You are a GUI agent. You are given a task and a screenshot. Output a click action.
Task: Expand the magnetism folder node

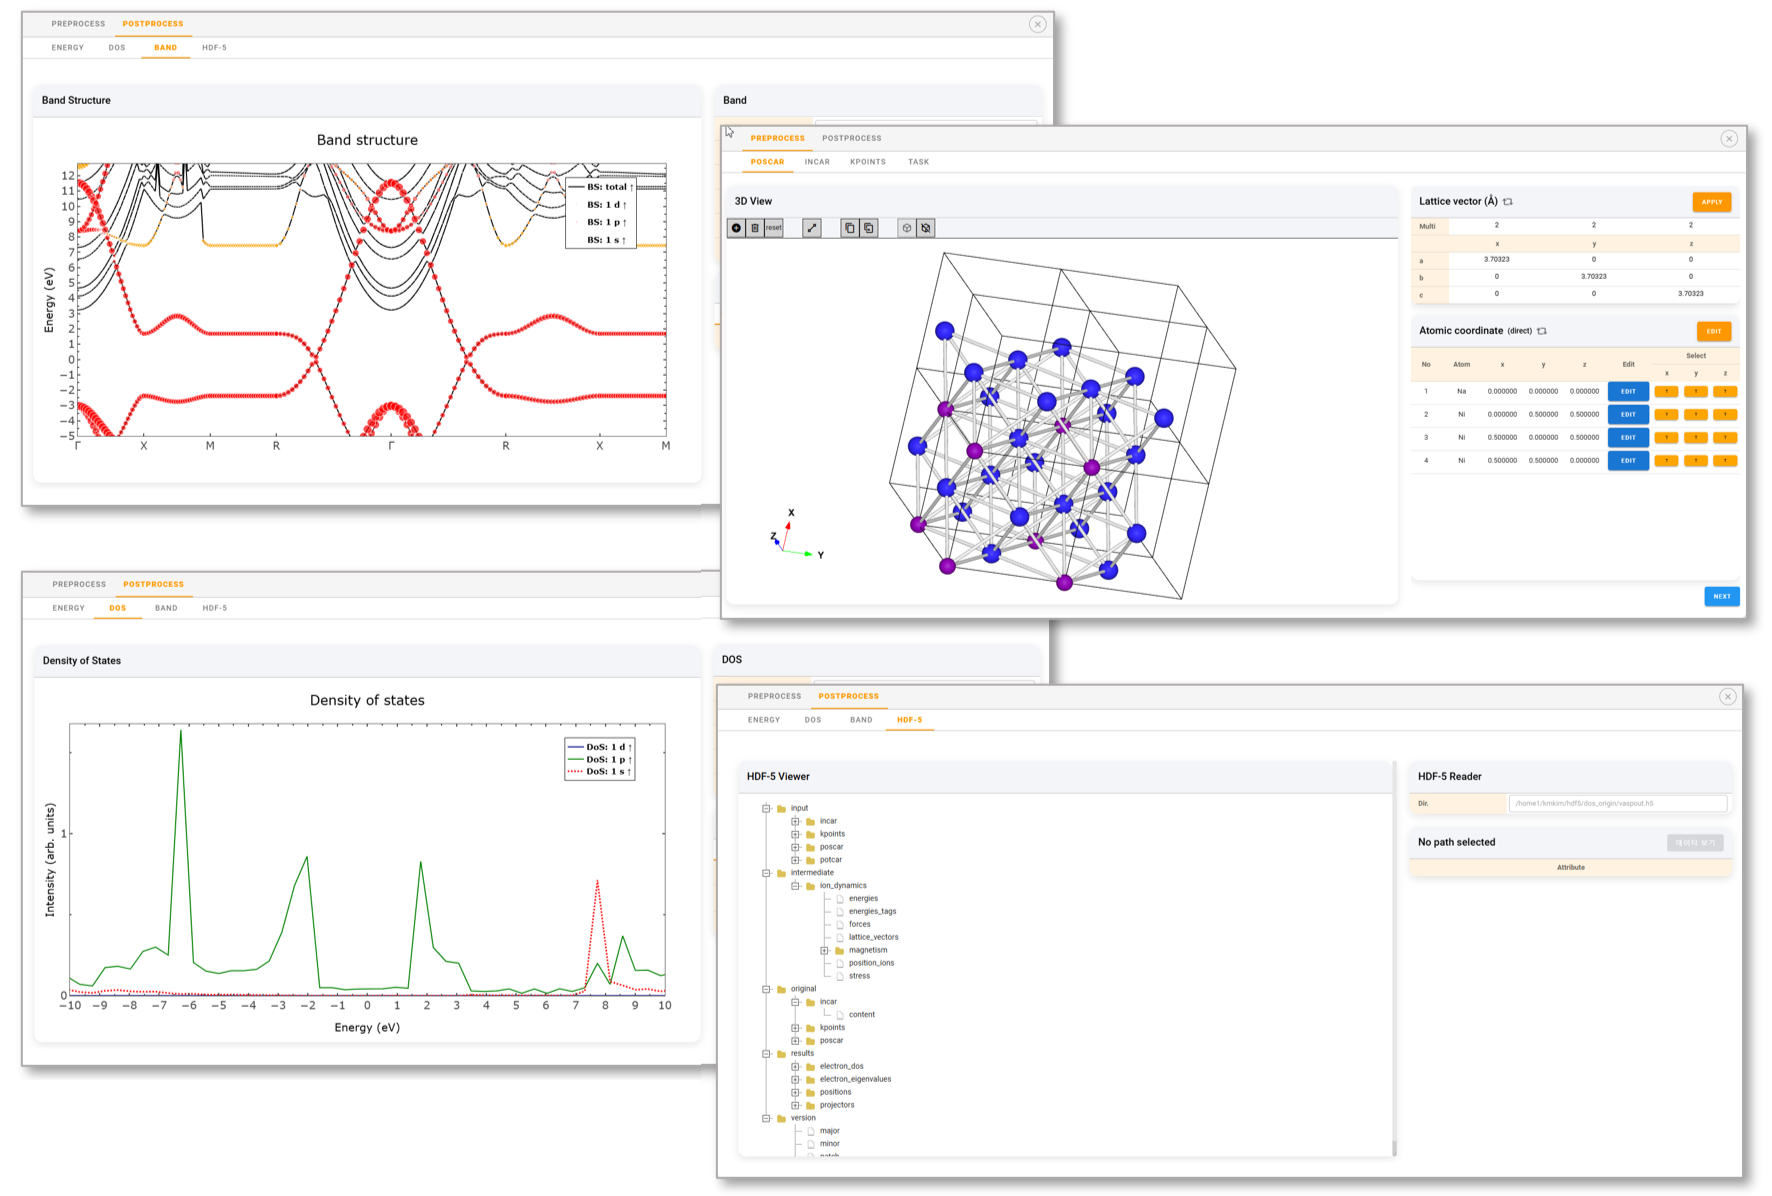(825, 951)
